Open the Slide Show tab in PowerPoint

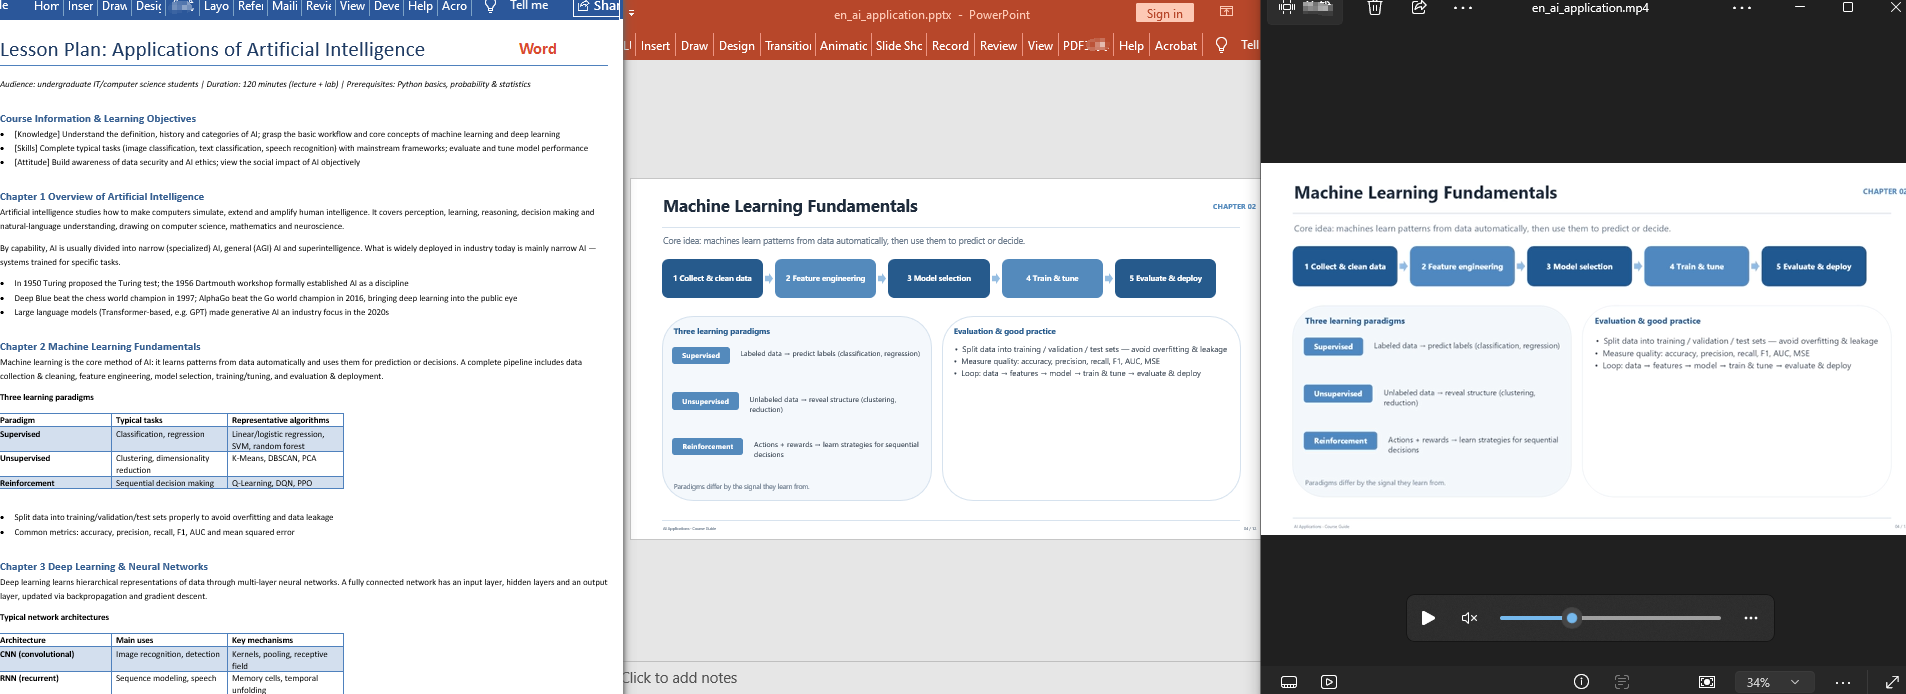coord(899,45)
